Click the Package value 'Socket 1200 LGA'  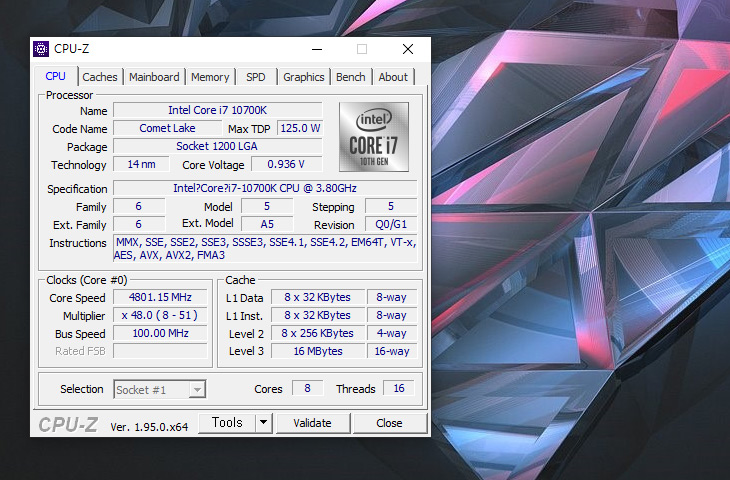pyautogui.click(x=217, y=146)
